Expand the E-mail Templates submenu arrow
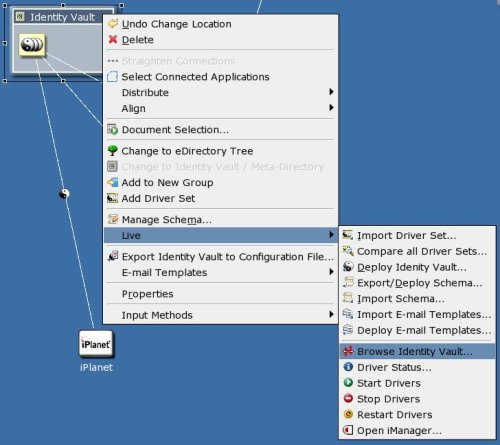This screenshot has width=500, height=445. [331, 272]
